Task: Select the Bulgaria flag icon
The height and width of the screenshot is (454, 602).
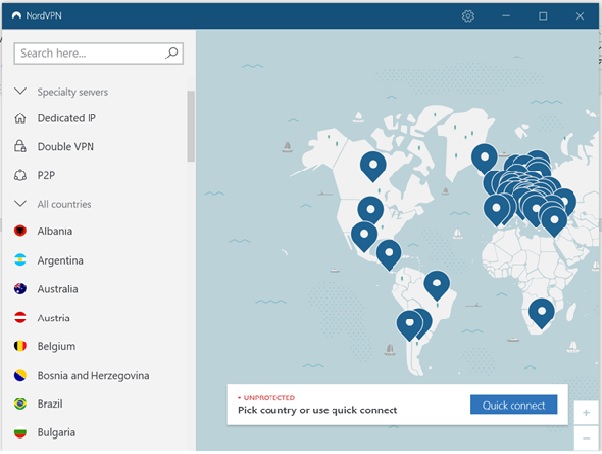Action: pos(20,433)
